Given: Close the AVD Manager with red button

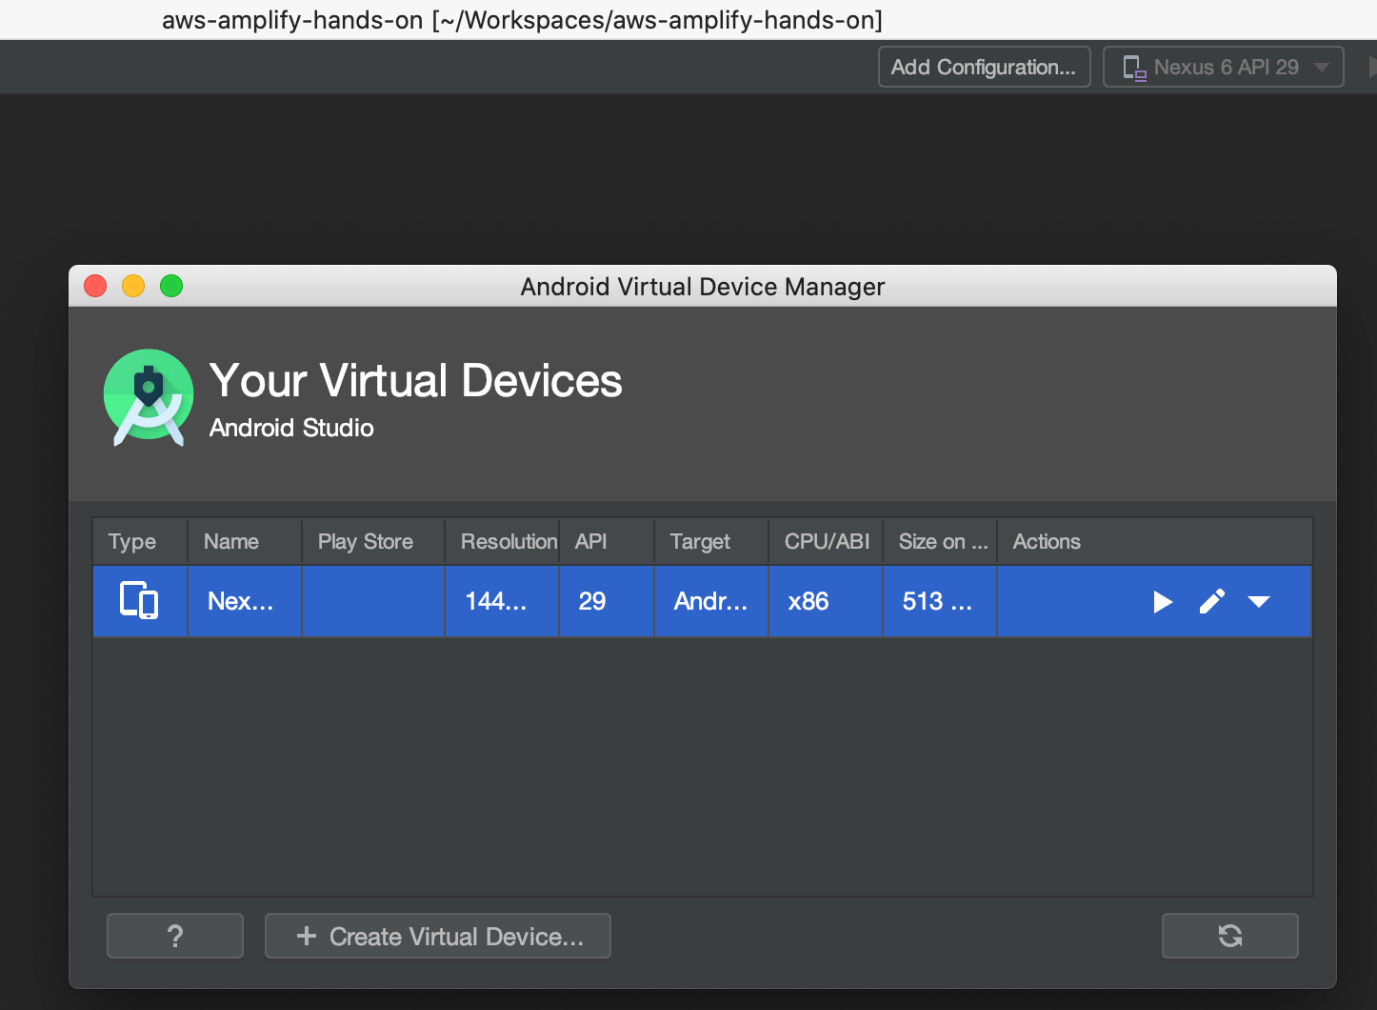Looking at the screenshot, I should point(96,286).
